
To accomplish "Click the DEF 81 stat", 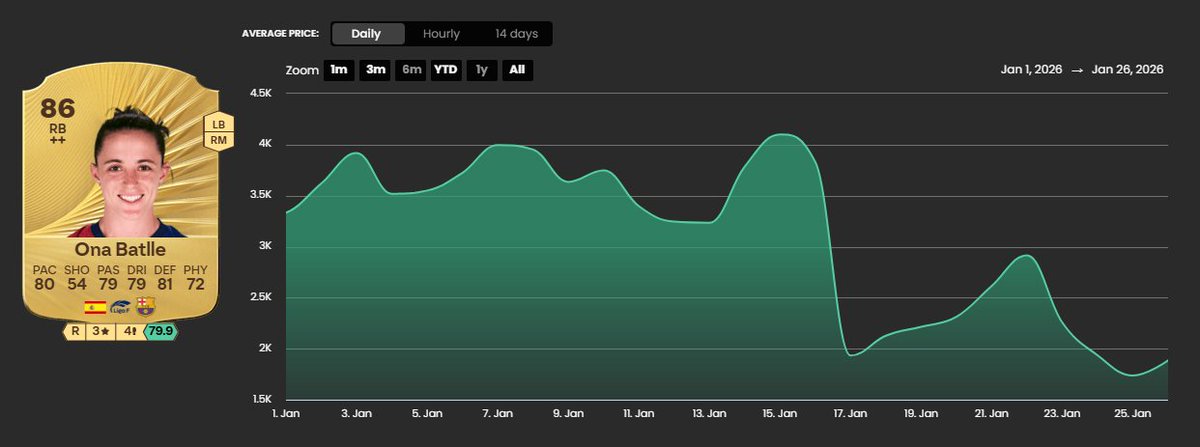I will coord(164,278).
